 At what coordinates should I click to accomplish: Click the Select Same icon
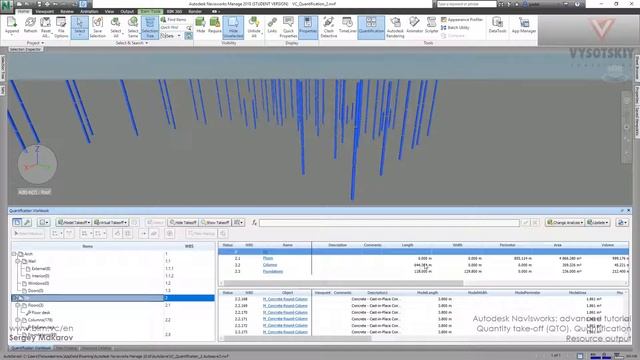[133, 26]
